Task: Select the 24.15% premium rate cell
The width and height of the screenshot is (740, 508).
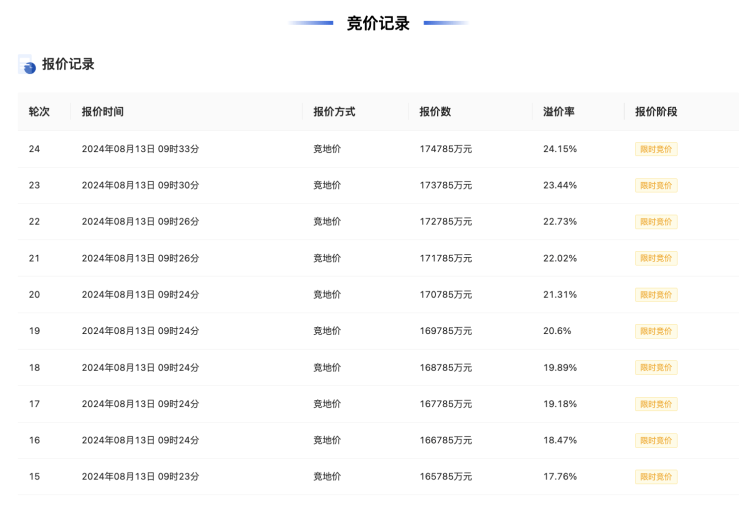Action: tap(560, 149)
